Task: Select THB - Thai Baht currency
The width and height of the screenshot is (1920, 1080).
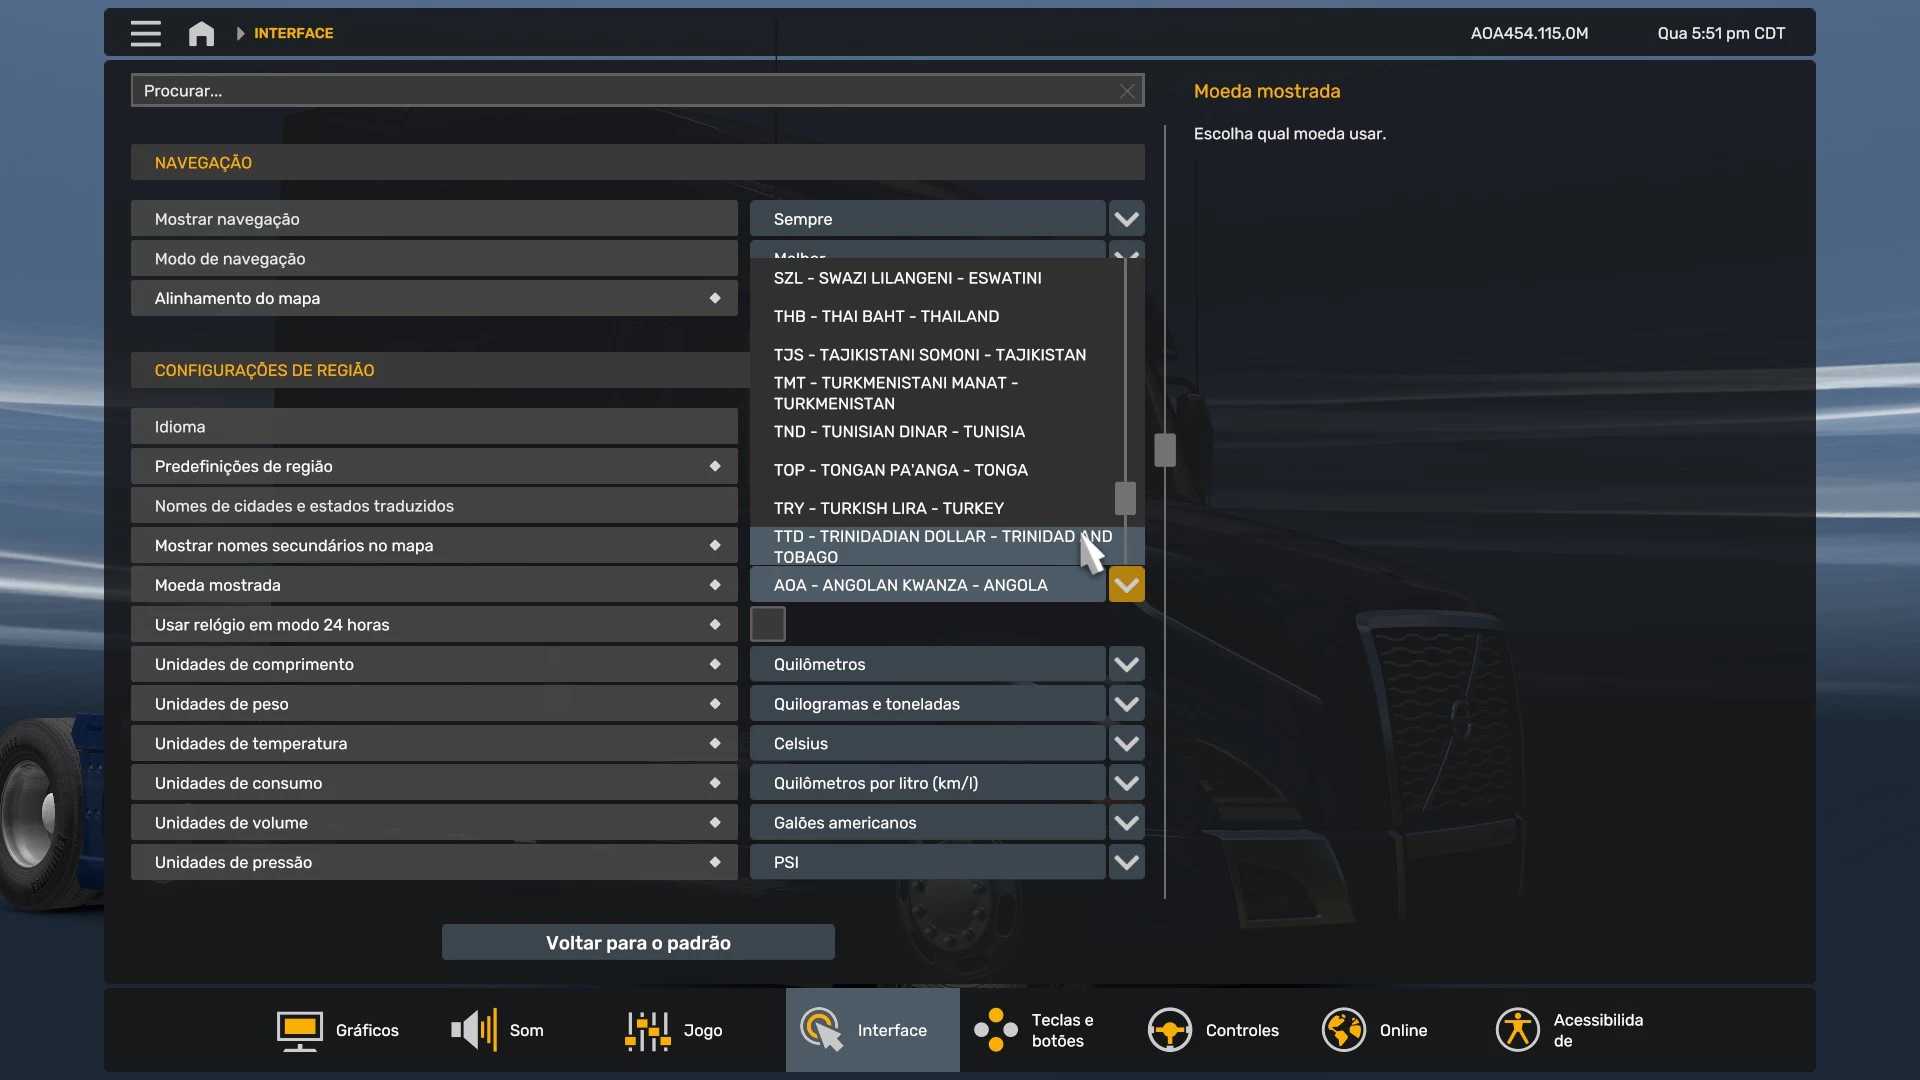Action: point(886,316)
